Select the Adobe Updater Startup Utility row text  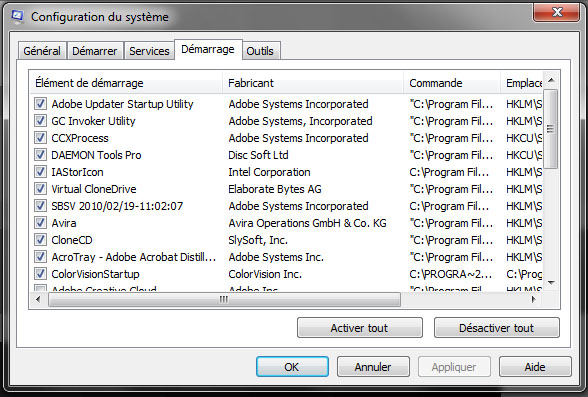point(122,104)
